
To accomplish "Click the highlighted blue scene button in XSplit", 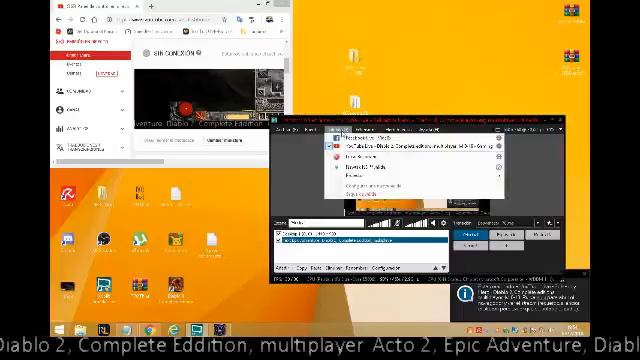I will pyautogui.click(x=470, y=235).
